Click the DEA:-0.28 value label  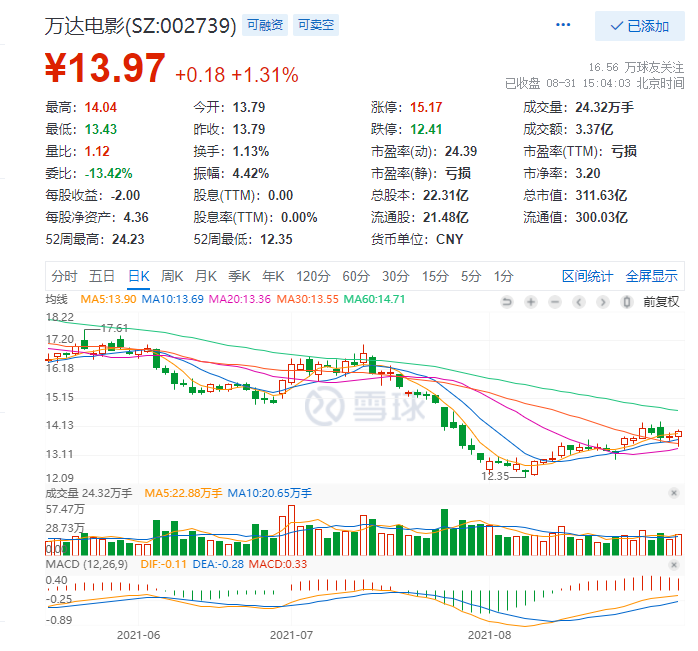click(x=218, y=564)
